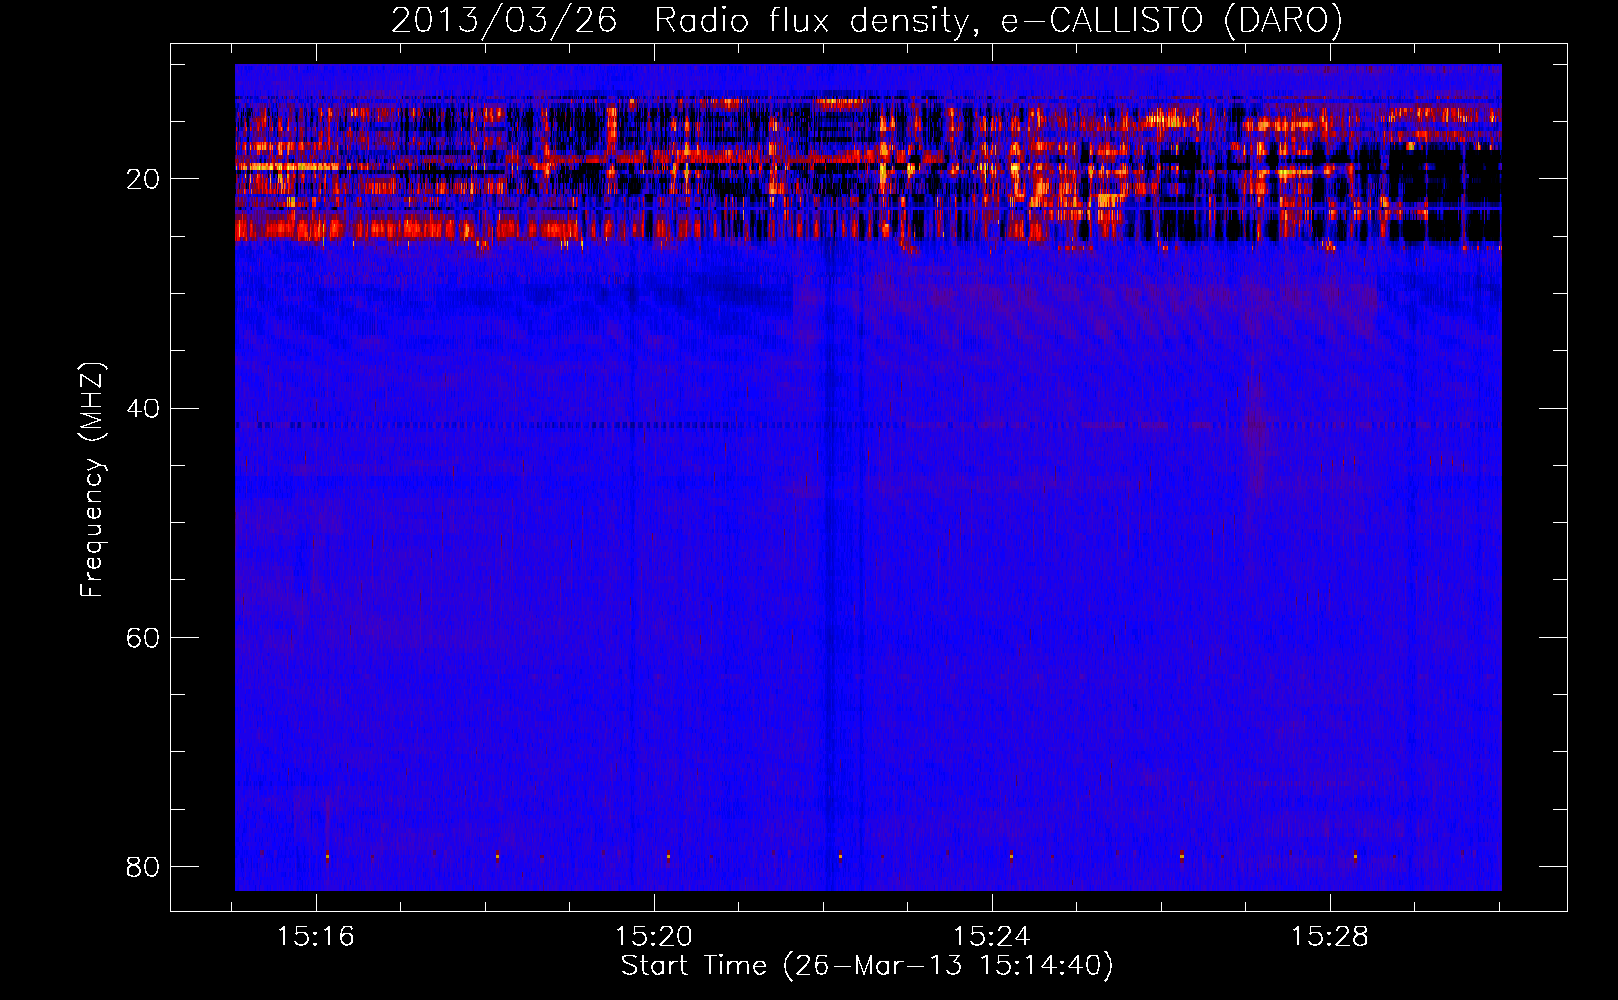Click the 60 MHz frequency tick label
The image size is (1618, 1000).
[x=143, y=637]
